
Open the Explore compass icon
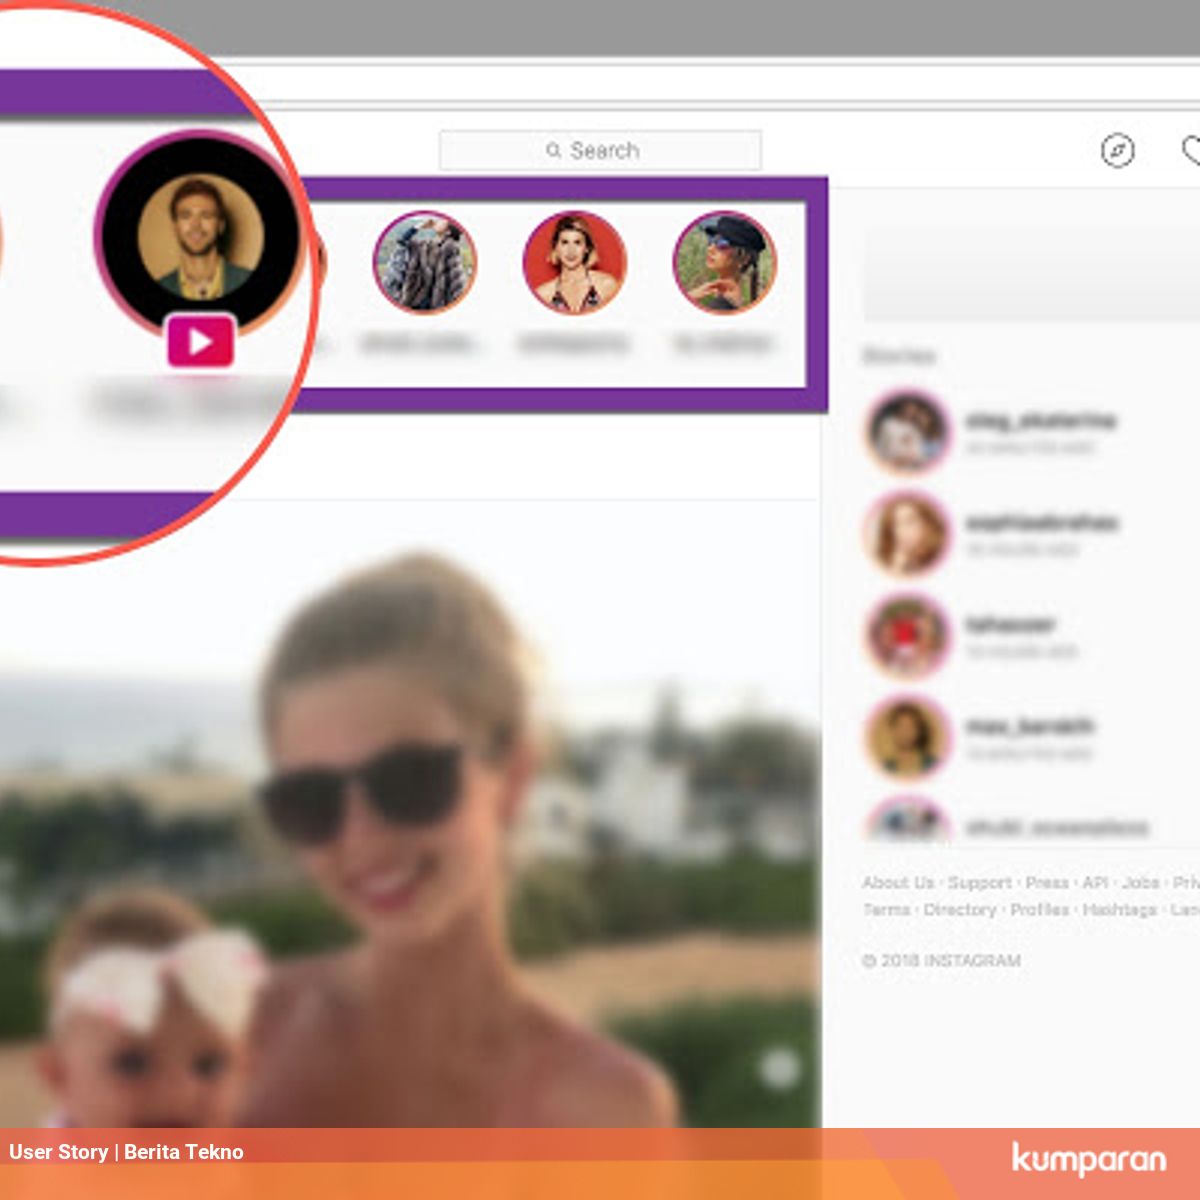pos(1117,151)
